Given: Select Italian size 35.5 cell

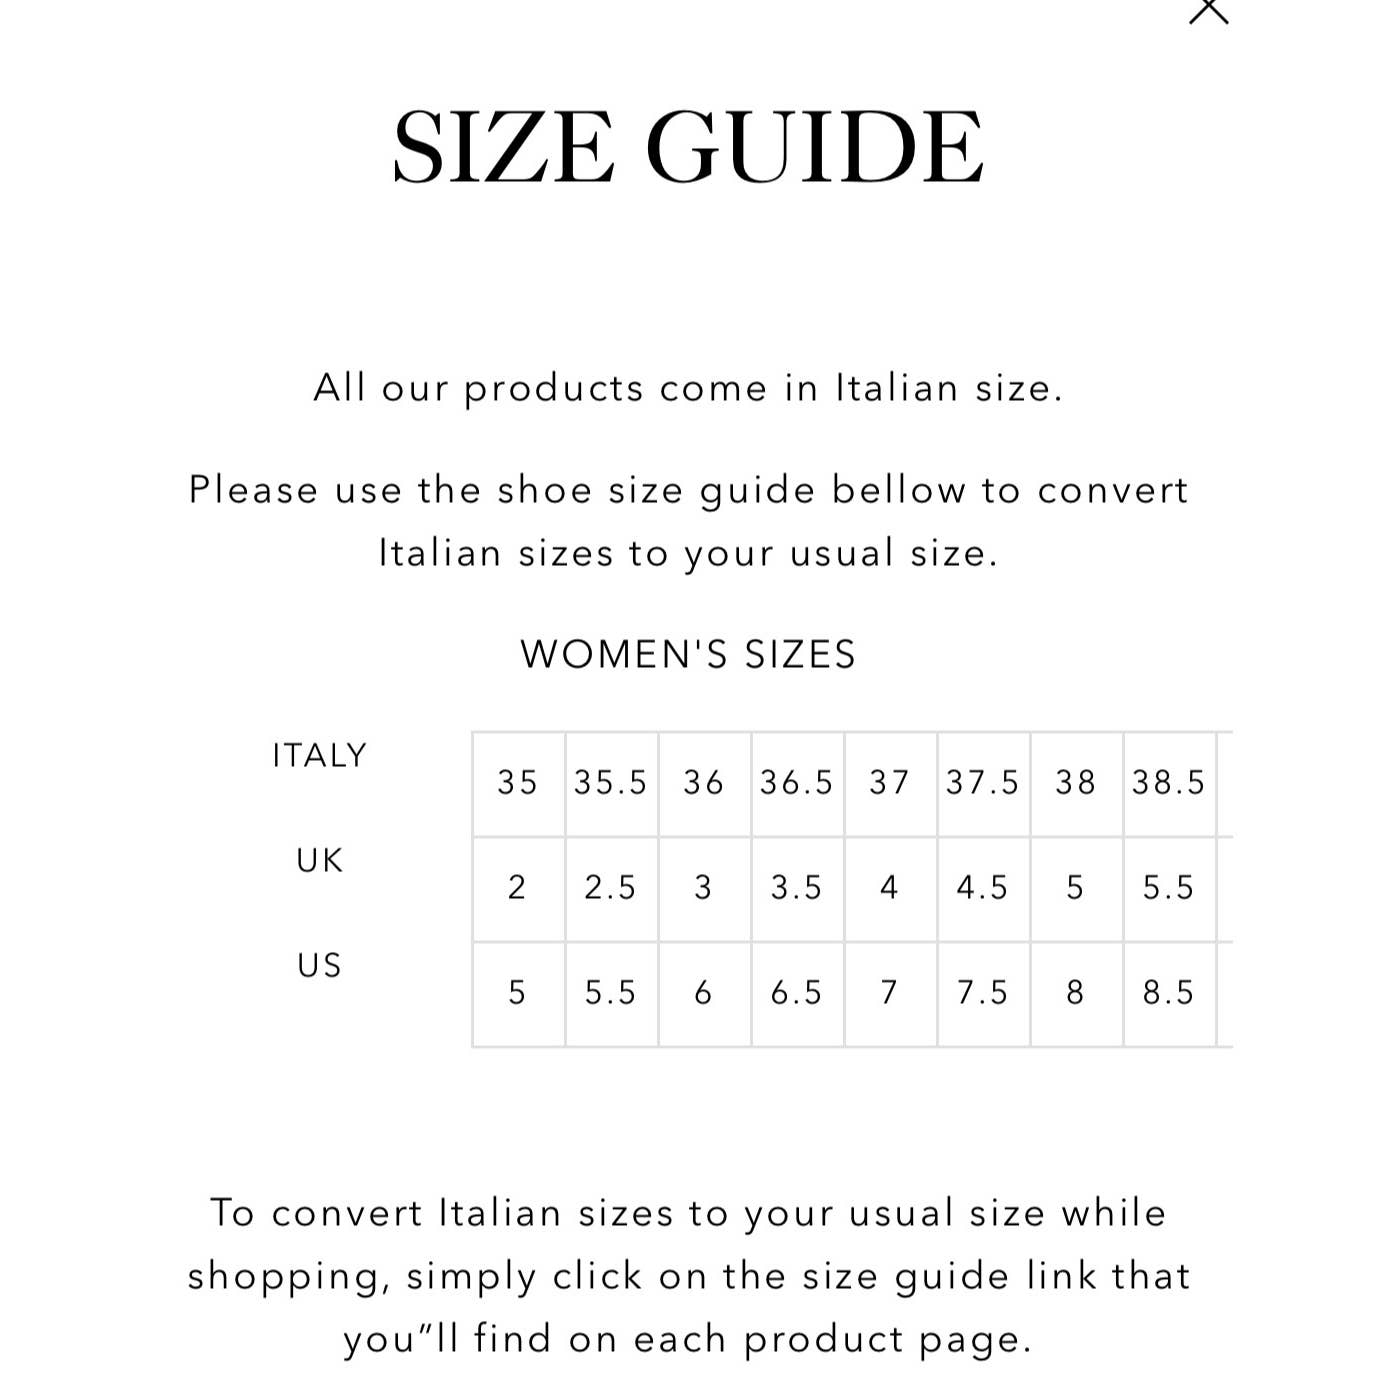Looking at the screenshot, I should (x=611, y=783).
